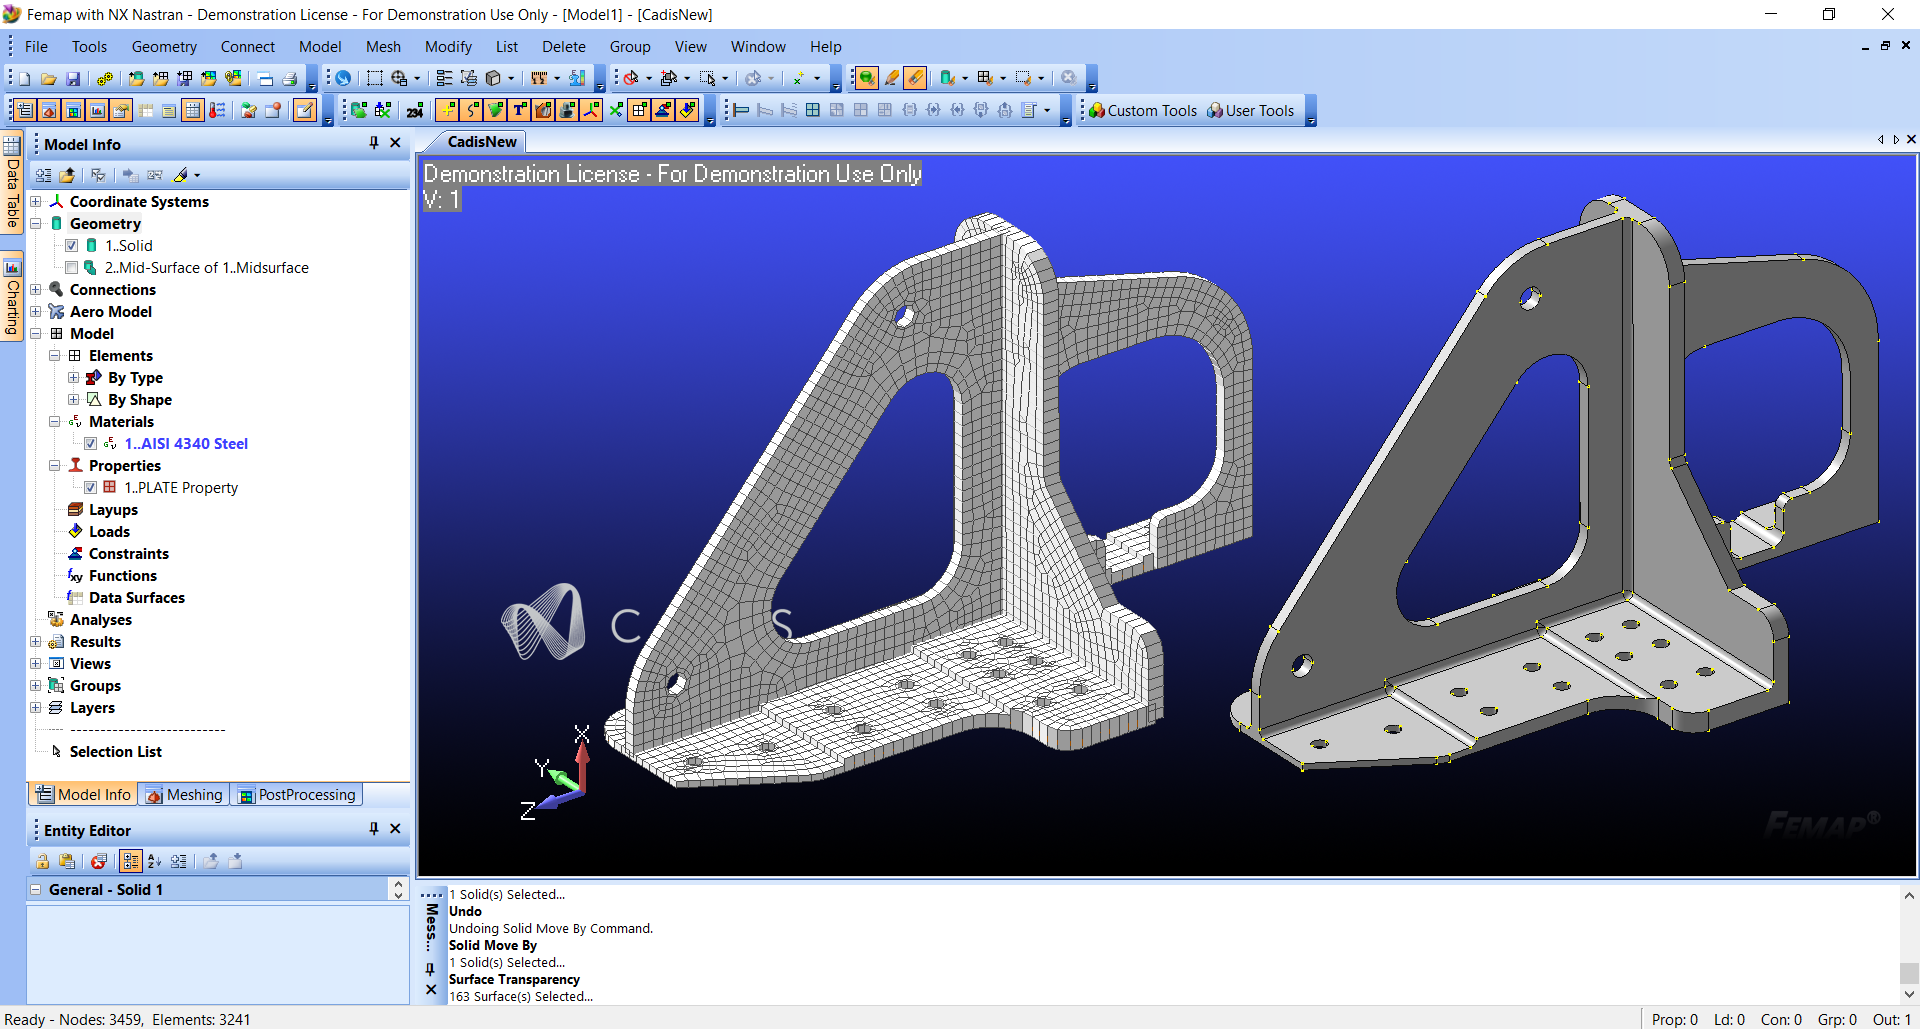
Task: Click the 234 Label visibility icon
Action: coord(415,110)
